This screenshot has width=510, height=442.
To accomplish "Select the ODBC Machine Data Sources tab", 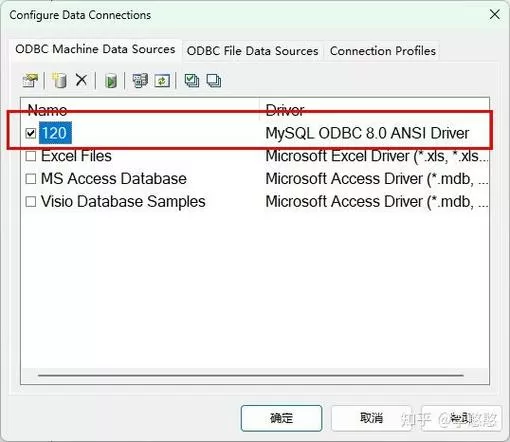I will [95, 49].
